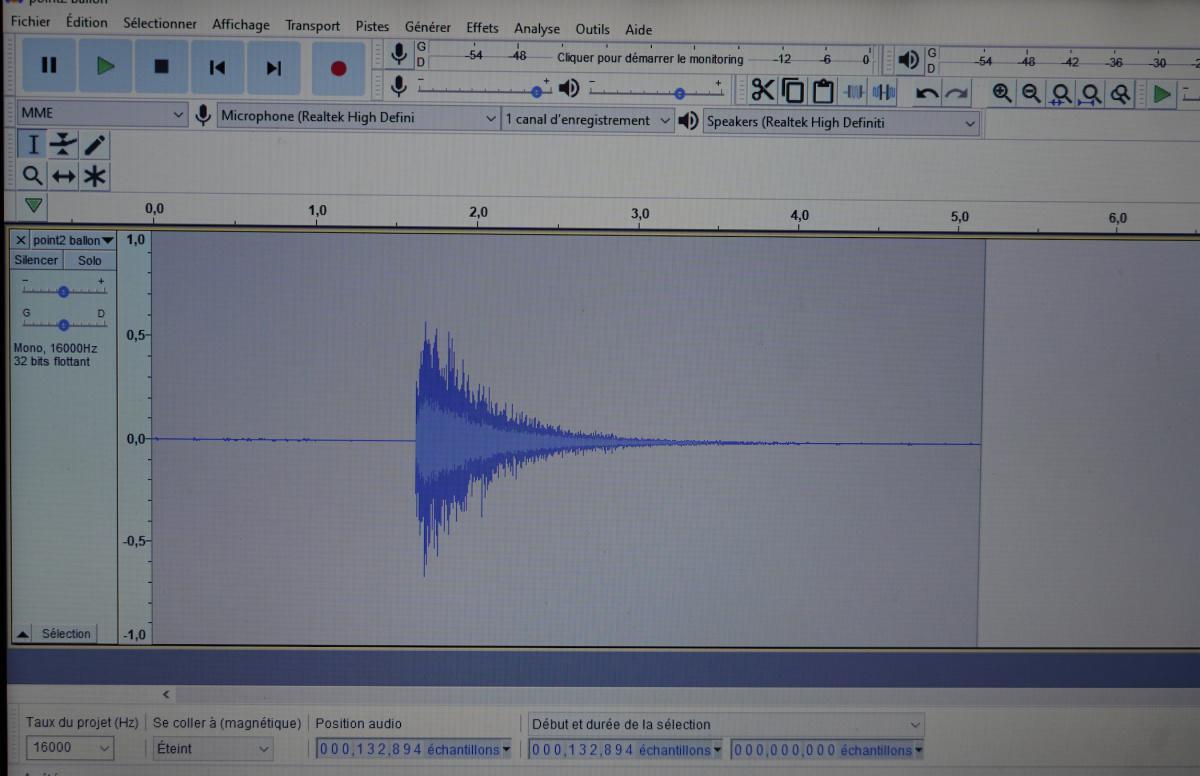Click the Sélection button under track
1200x776 pixels.
point(66,634)
